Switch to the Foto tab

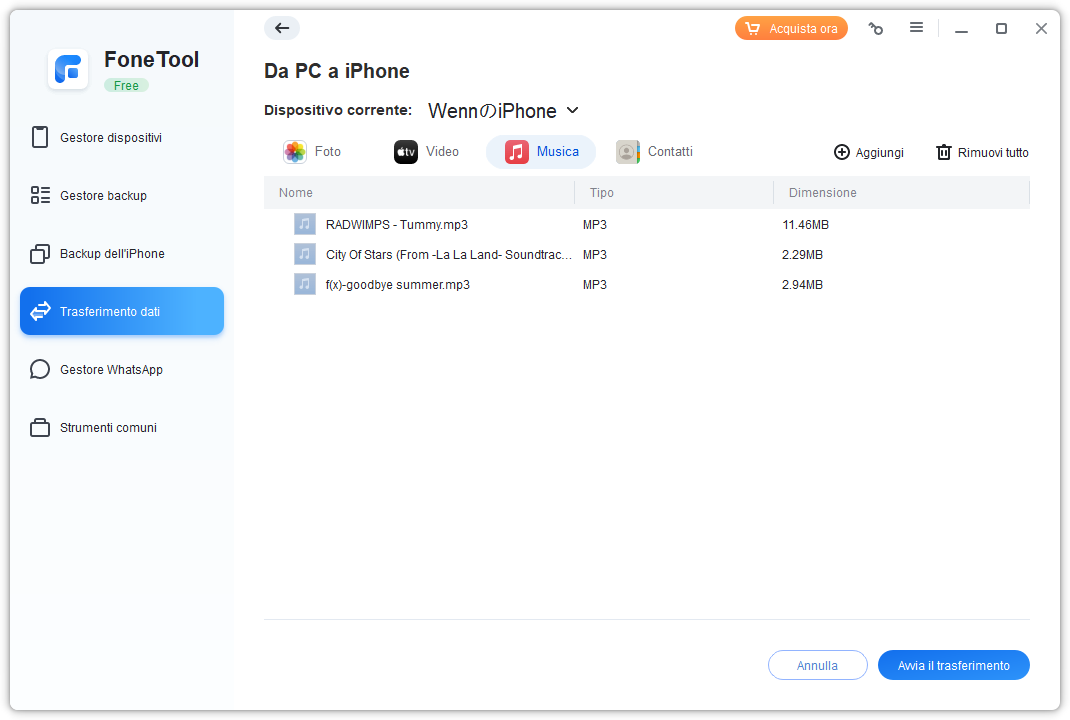click(312, 152)
